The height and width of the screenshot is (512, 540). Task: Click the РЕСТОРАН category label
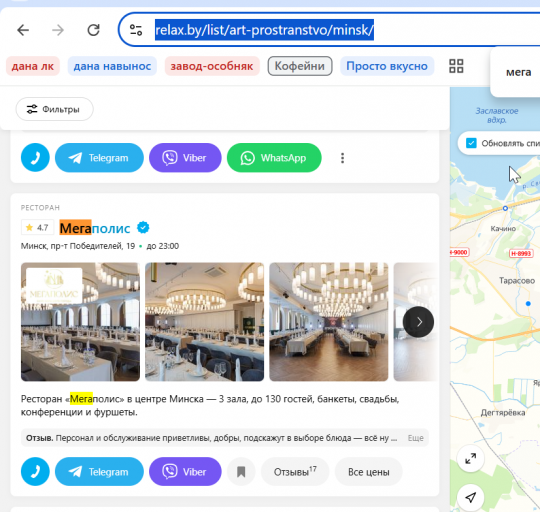pyautogui.click(x=40, y=208)
